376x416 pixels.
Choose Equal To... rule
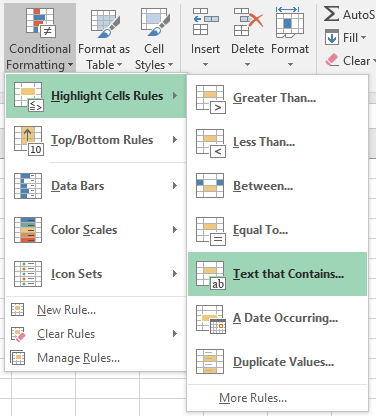coord(277,230)
